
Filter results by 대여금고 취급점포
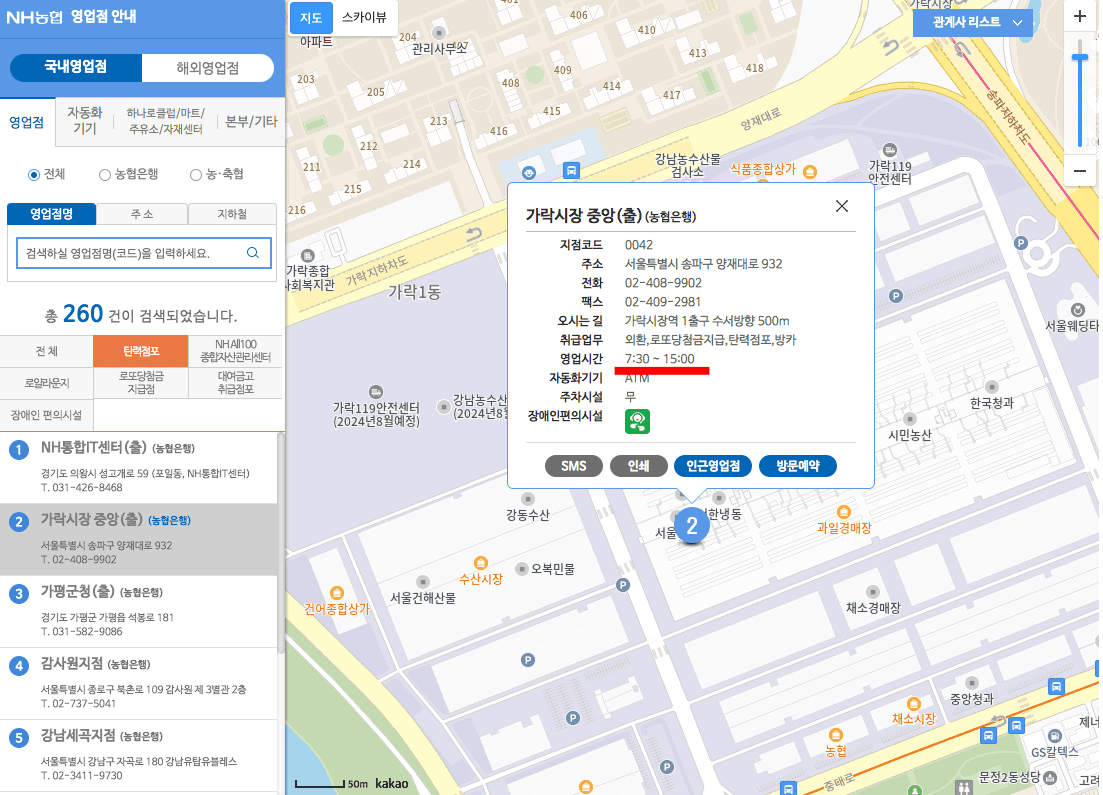pyautogui.click(x=236, y=383)
